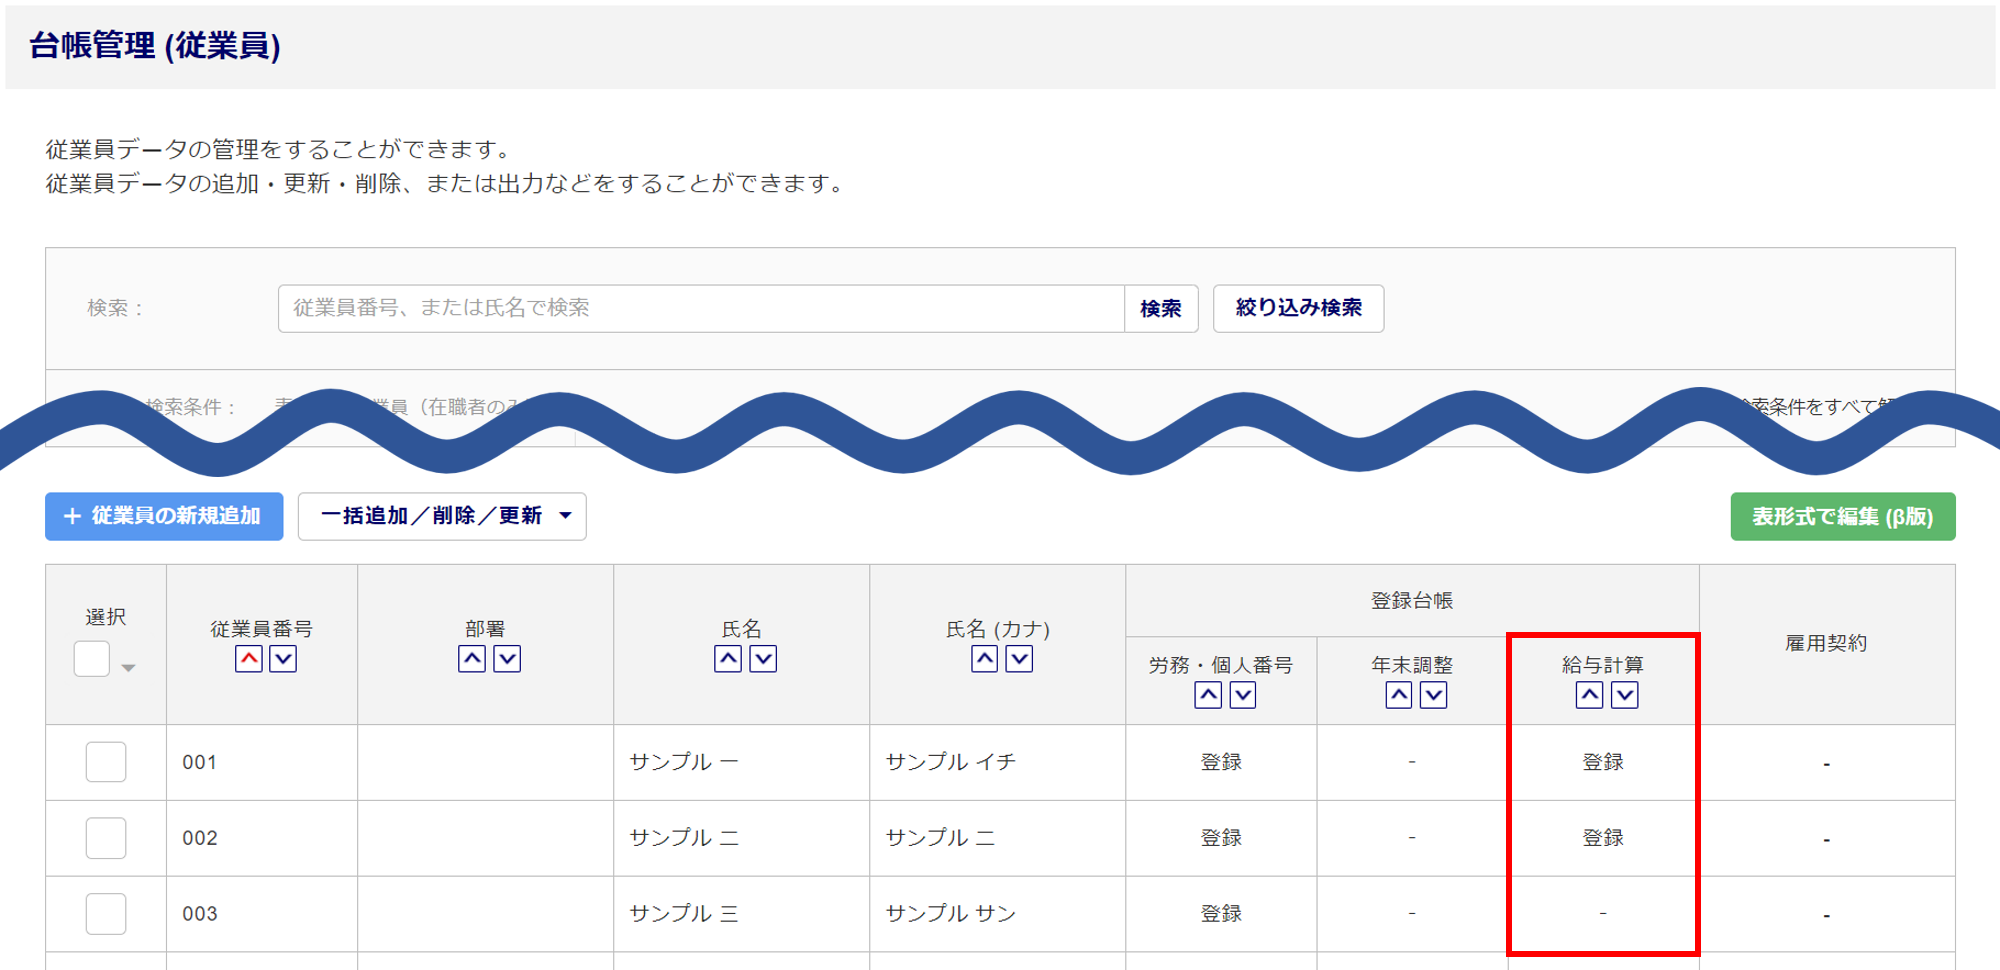2000x970 pixels.
Task: Sort 年末調整 column ascending
Action: (x=1398, y=695)
